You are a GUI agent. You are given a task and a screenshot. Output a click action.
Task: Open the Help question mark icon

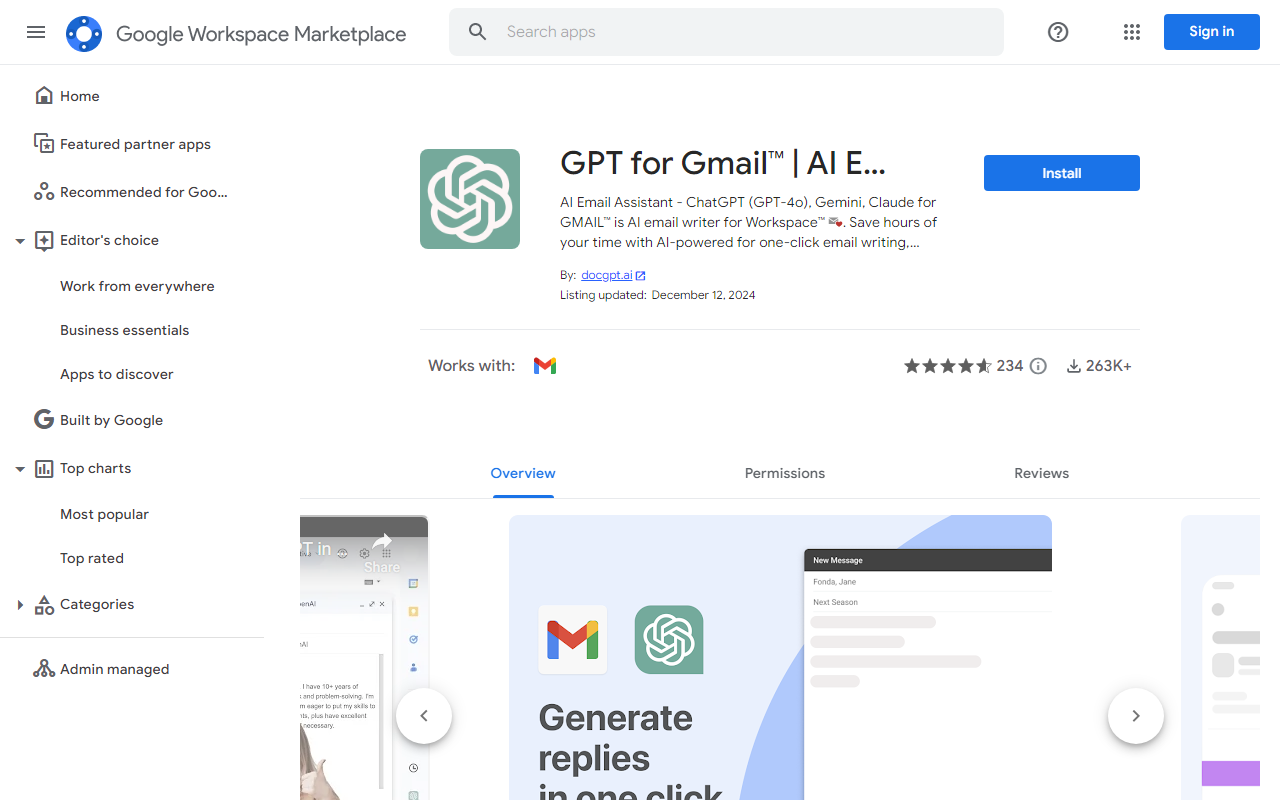pos(1058,32)
